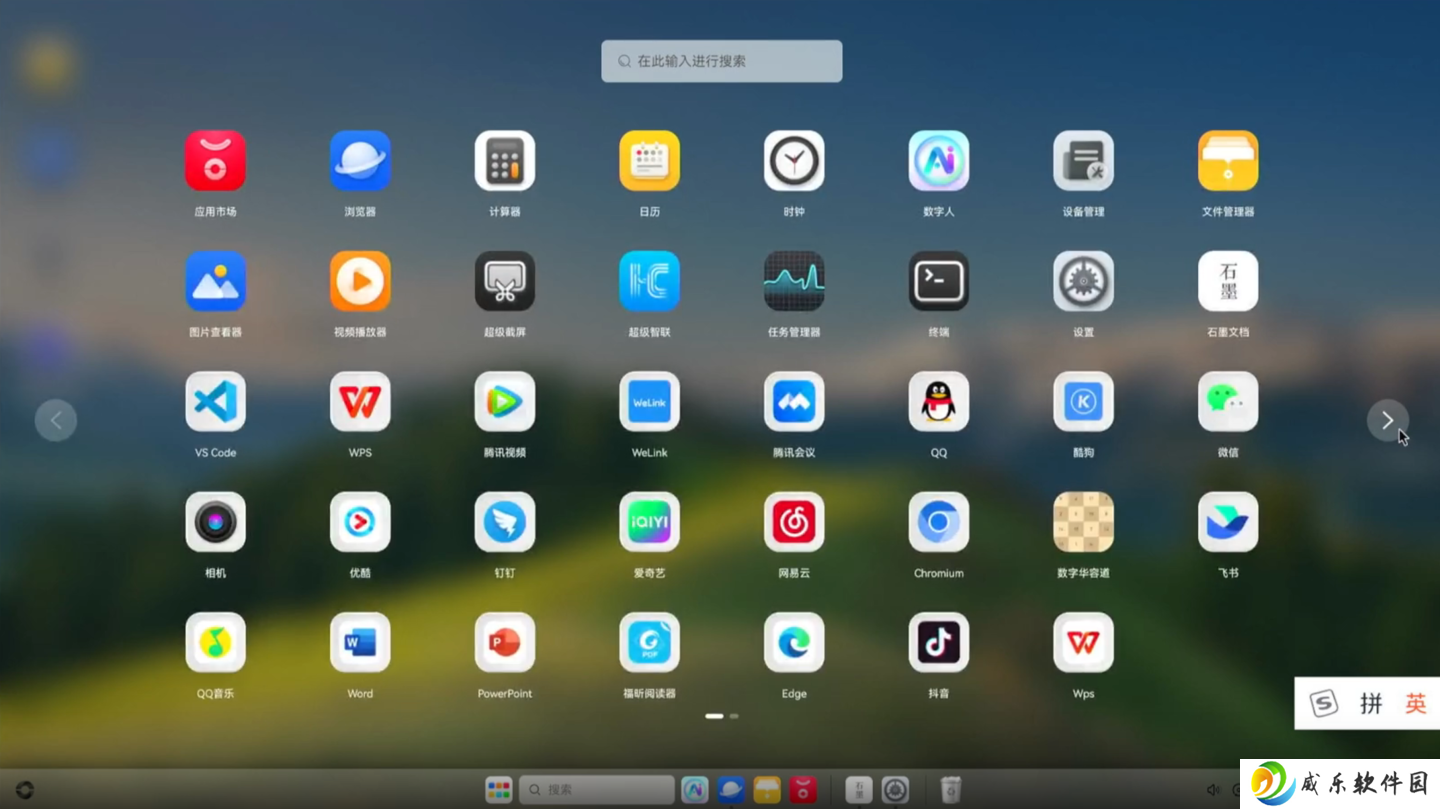
Task: Click the system icon at the taskbar's left end
Action: pyautogui.click(x=25, y=790)
